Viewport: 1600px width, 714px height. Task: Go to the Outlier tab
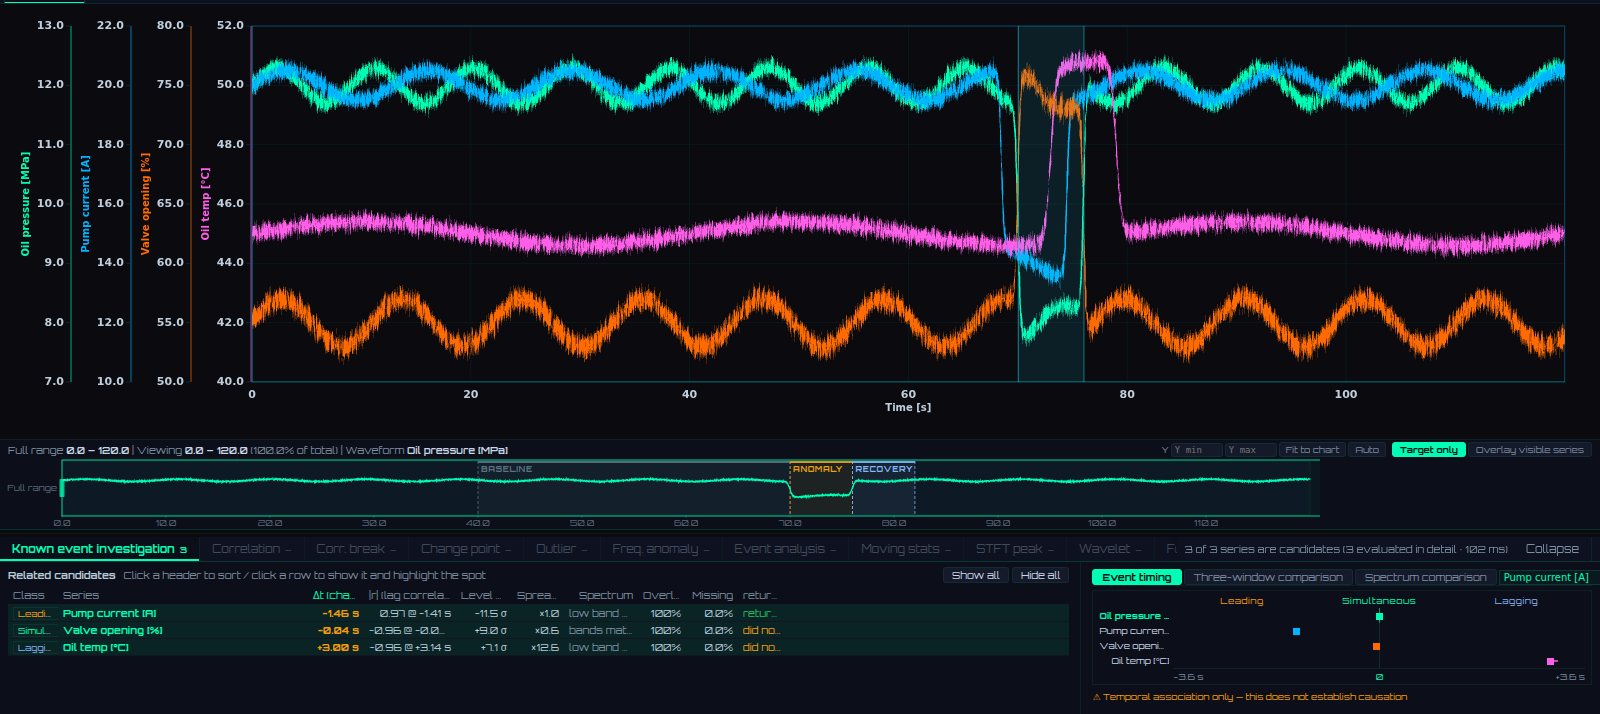tap(561, 549)
